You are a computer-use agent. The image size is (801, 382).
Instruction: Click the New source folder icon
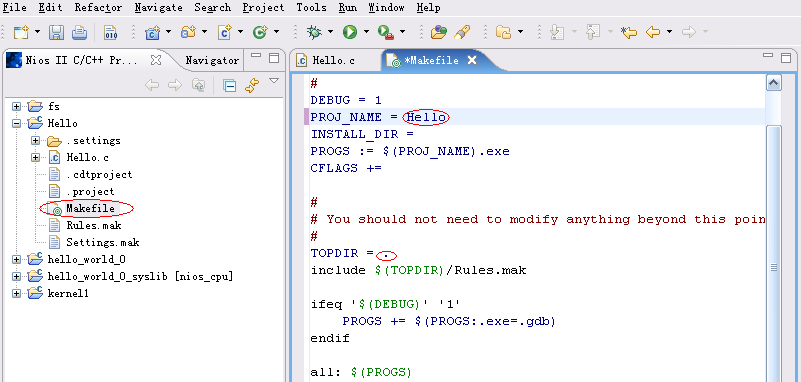click(x=189, y=32)
